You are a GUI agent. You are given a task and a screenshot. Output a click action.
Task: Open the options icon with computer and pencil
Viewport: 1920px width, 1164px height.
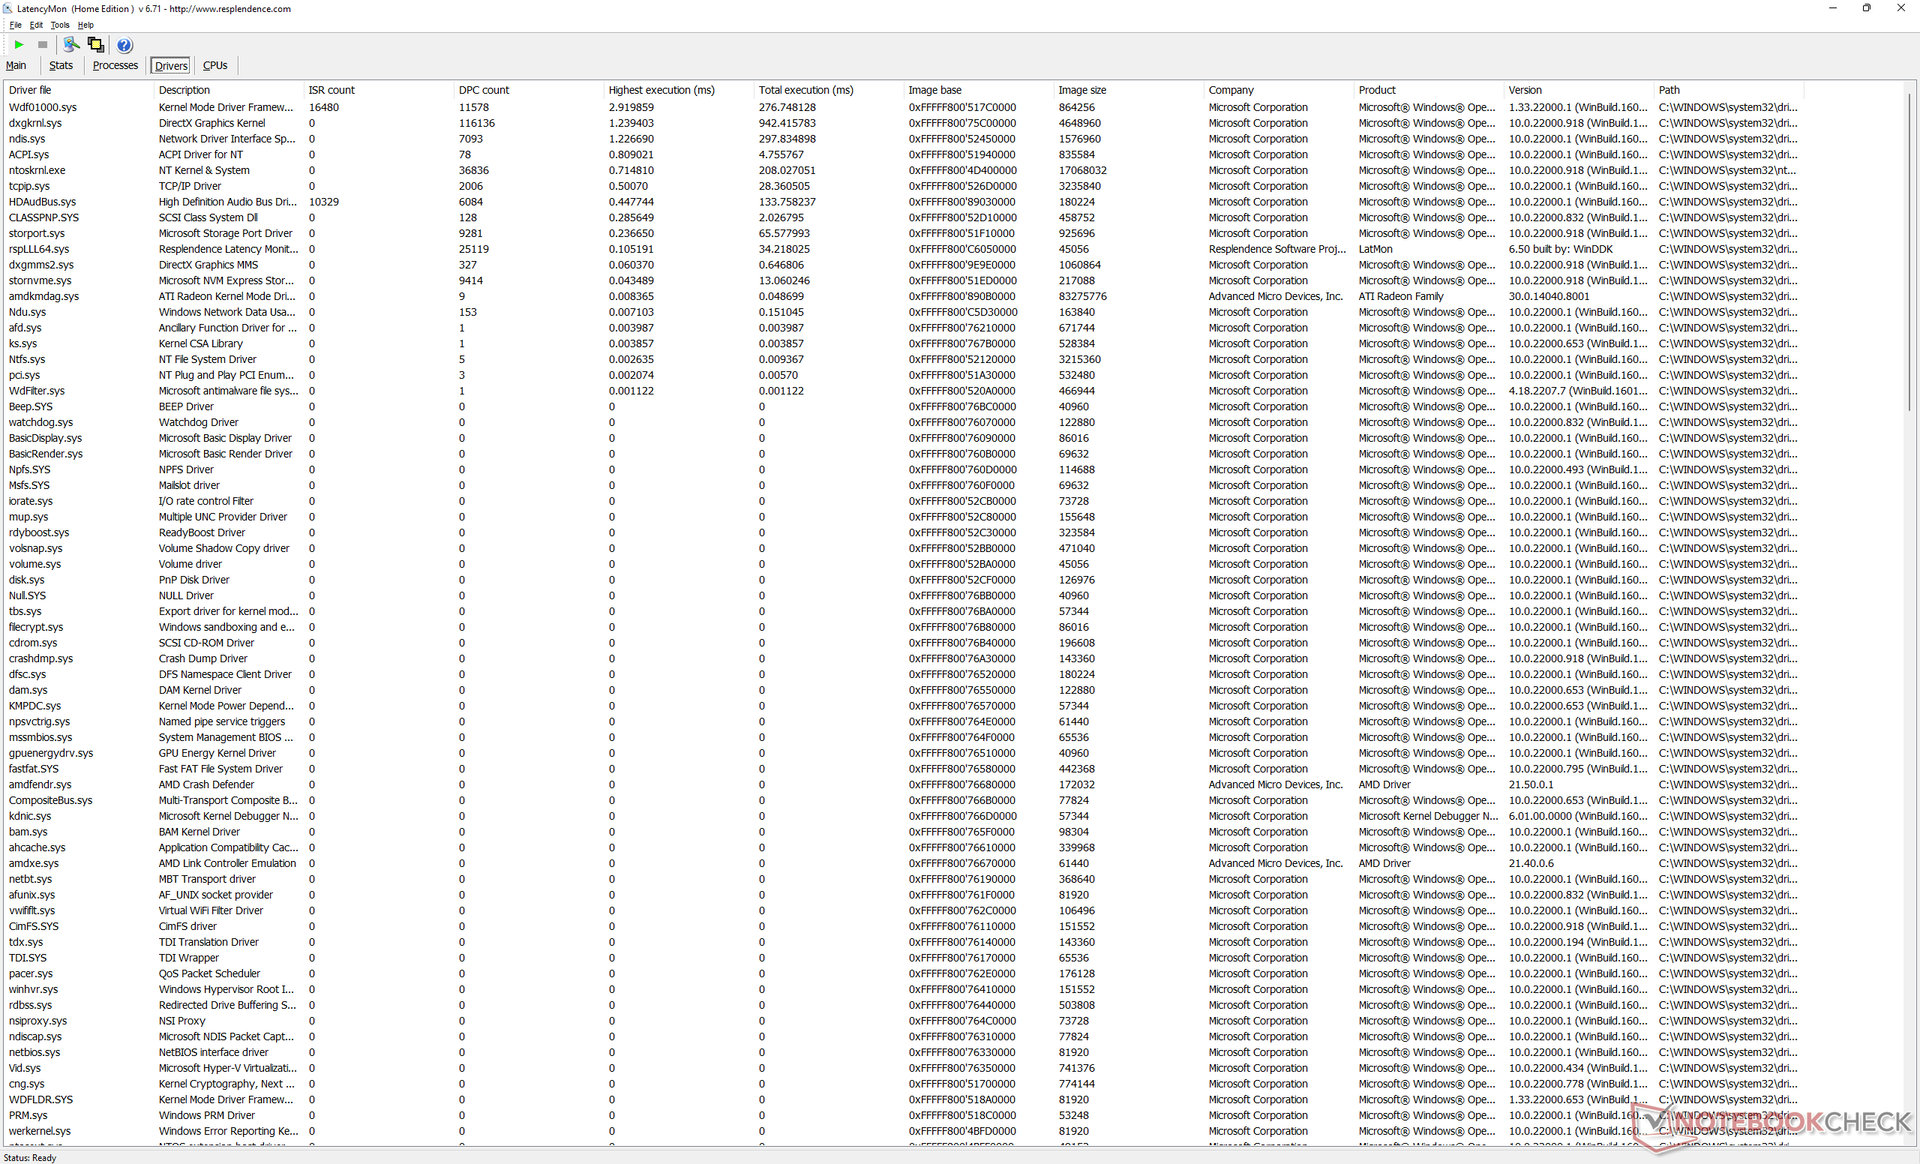(x=71, y=45)
